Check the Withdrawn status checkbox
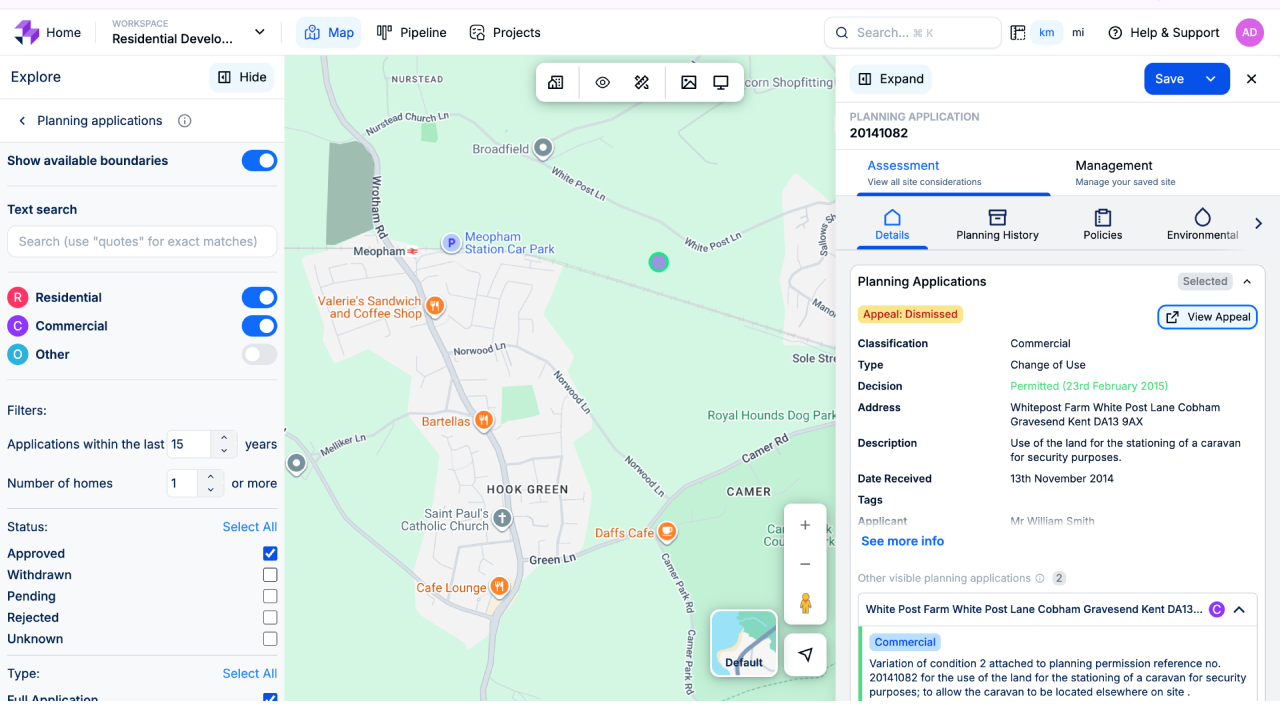This screenshot has width=1280, height=720. [270, 575]
